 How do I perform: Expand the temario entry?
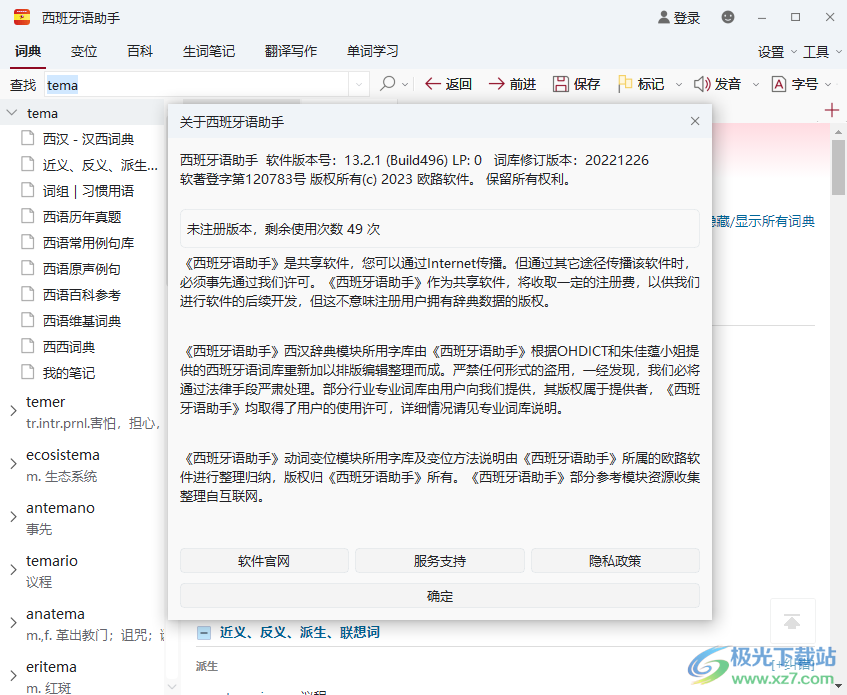13,569
